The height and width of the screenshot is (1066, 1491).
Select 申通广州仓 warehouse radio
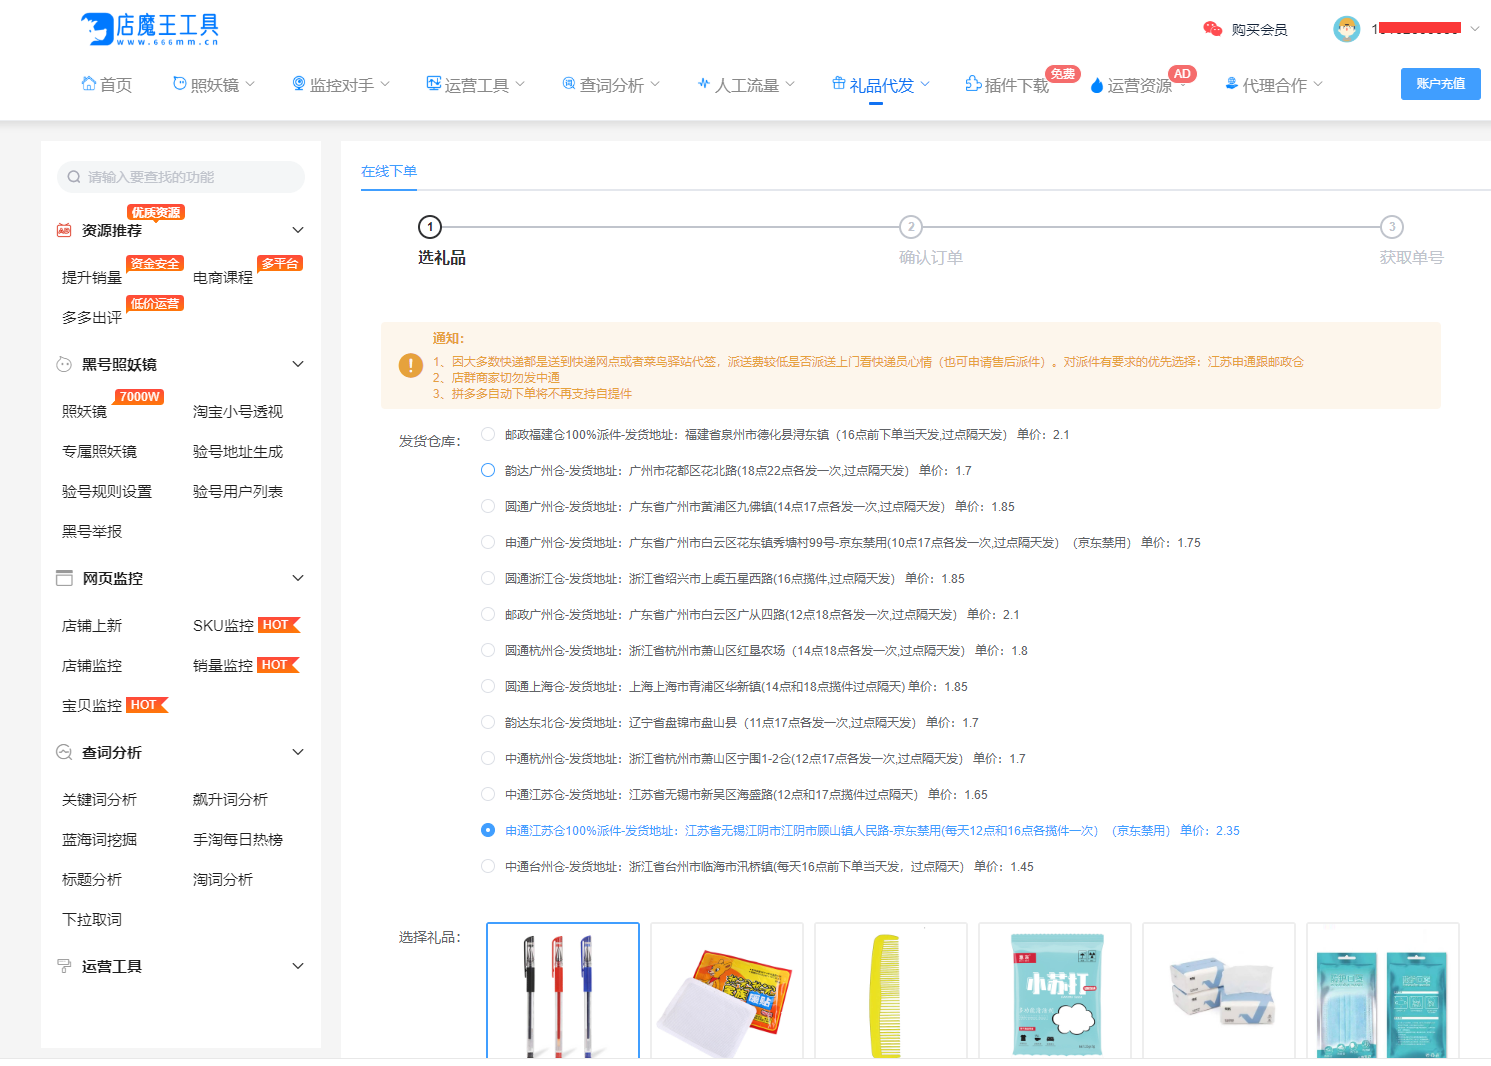click(x=488, y=542)
